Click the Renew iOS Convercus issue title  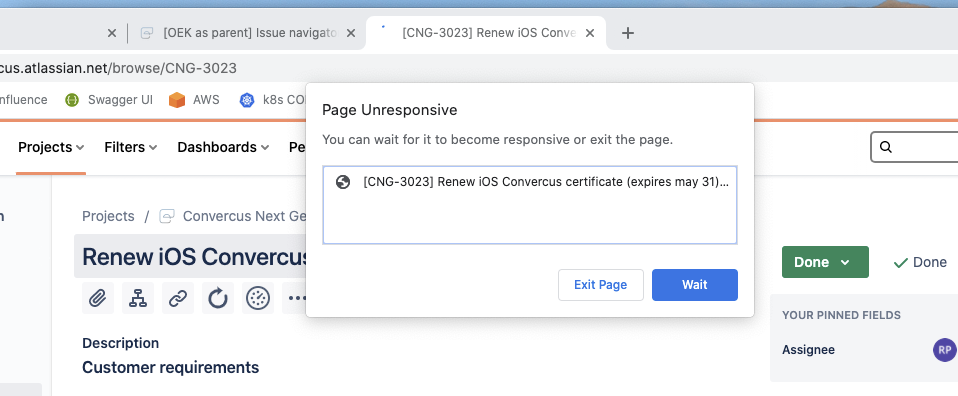[194, 257]
